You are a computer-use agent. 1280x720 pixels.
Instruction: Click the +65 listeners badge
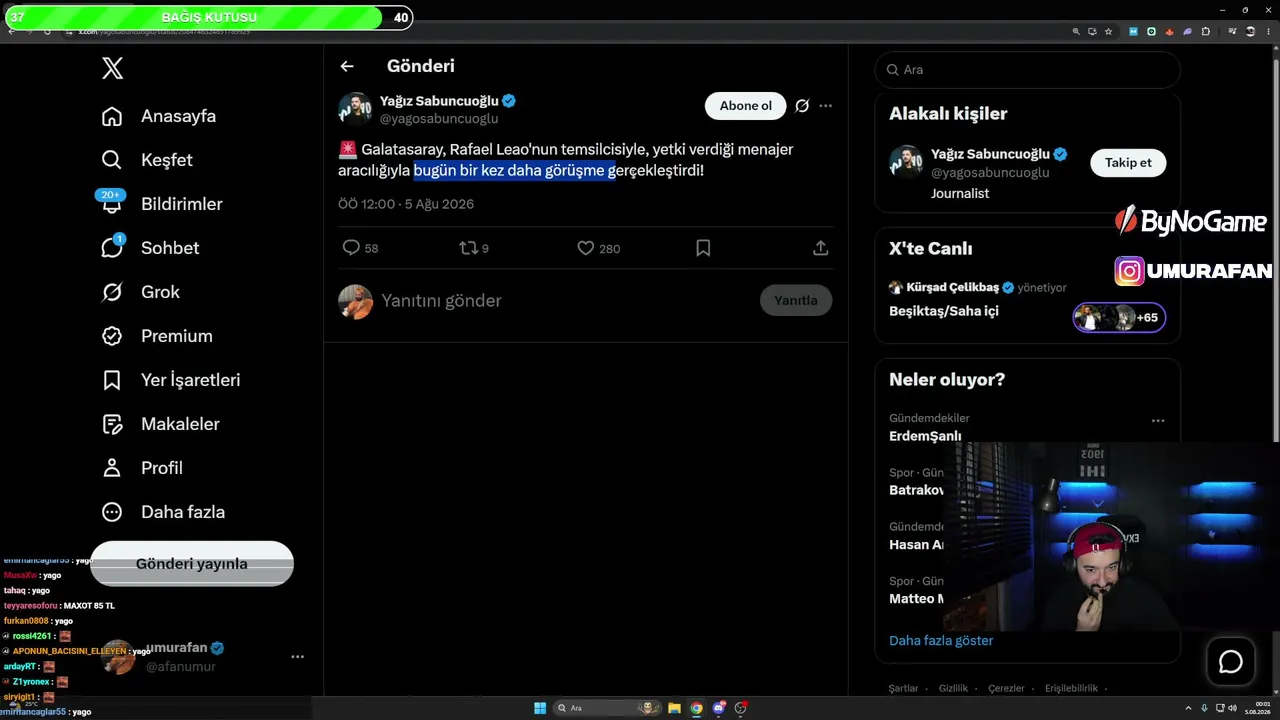pos(1119,318)
